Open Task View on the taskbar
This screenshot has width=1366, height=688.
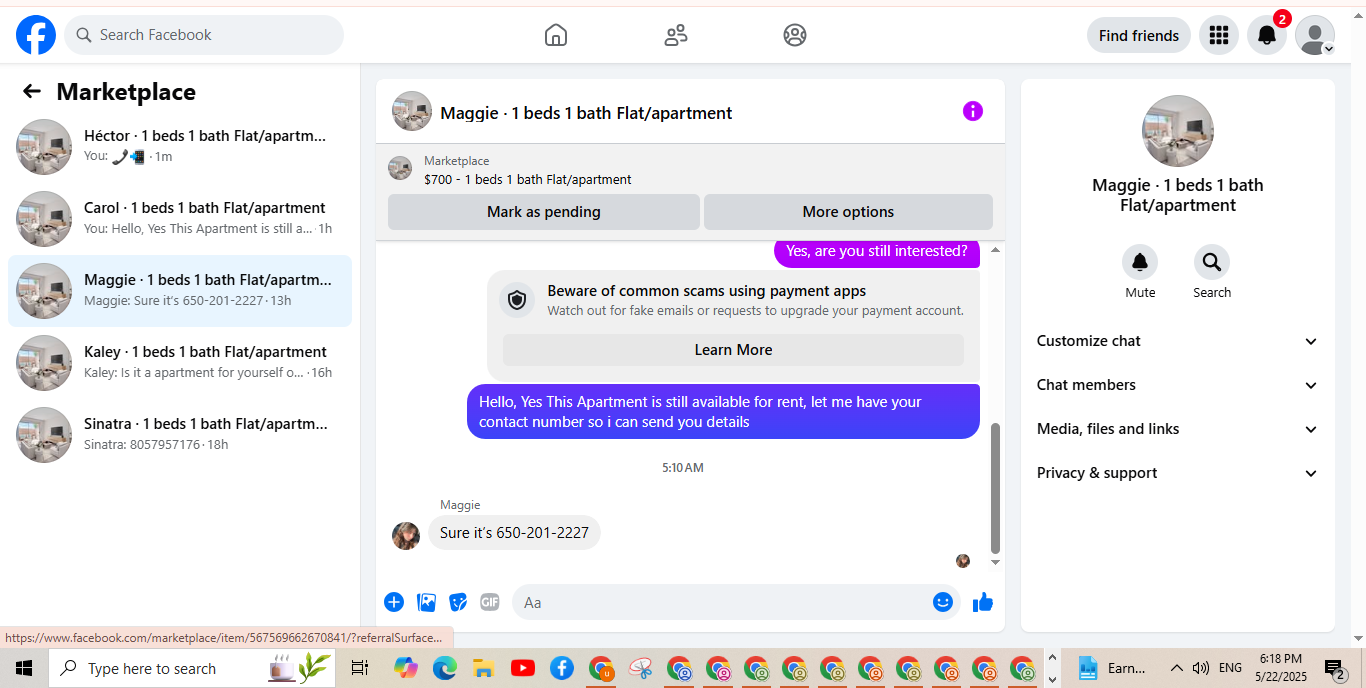(360, 668)
